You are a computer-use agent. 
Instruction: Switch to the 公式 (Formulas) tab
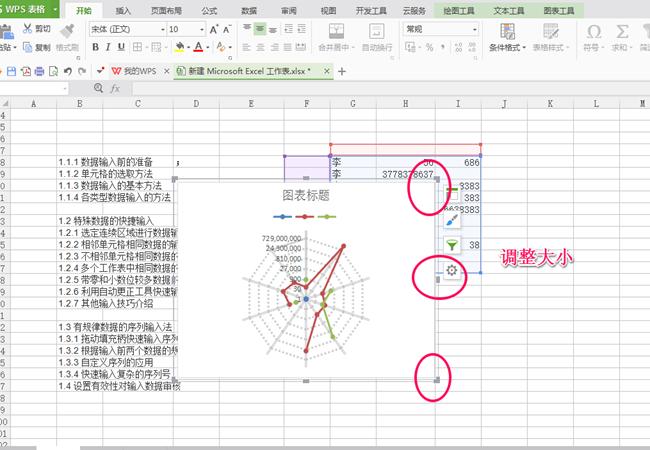coord(209,10)
